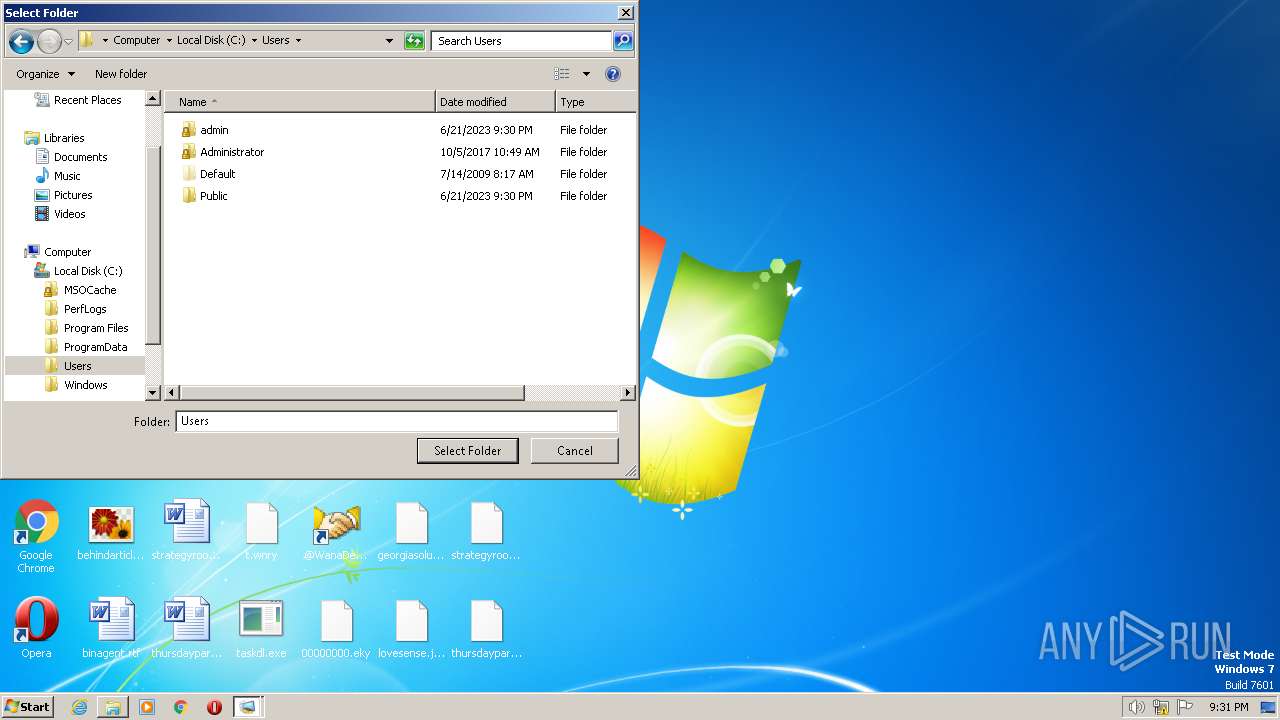The width and height of the screenshot is (1280, 720).
Task: Click the taskbar clock showing 9:31 PM
Action: pos(1228,707)
